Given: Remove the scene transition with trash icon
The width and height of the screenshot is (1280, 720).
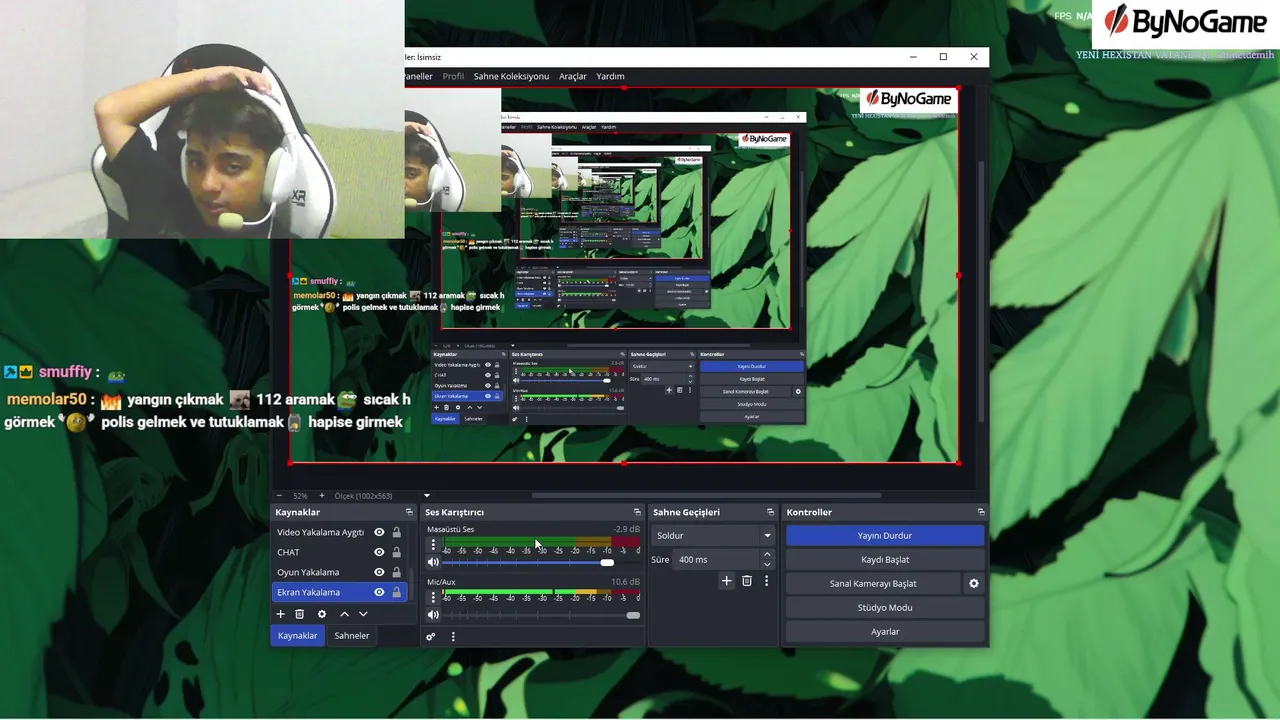Looking at the screenshot, I should (747, 580).
